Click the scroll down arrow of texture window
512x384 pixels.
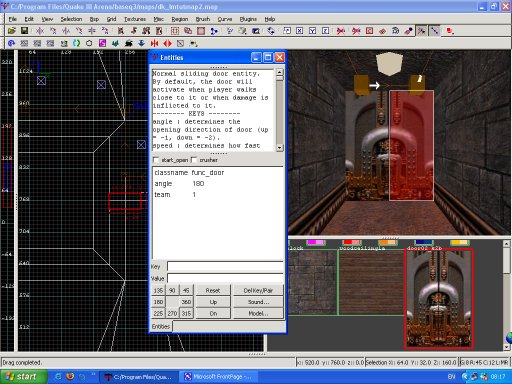(x=506, y=347)
